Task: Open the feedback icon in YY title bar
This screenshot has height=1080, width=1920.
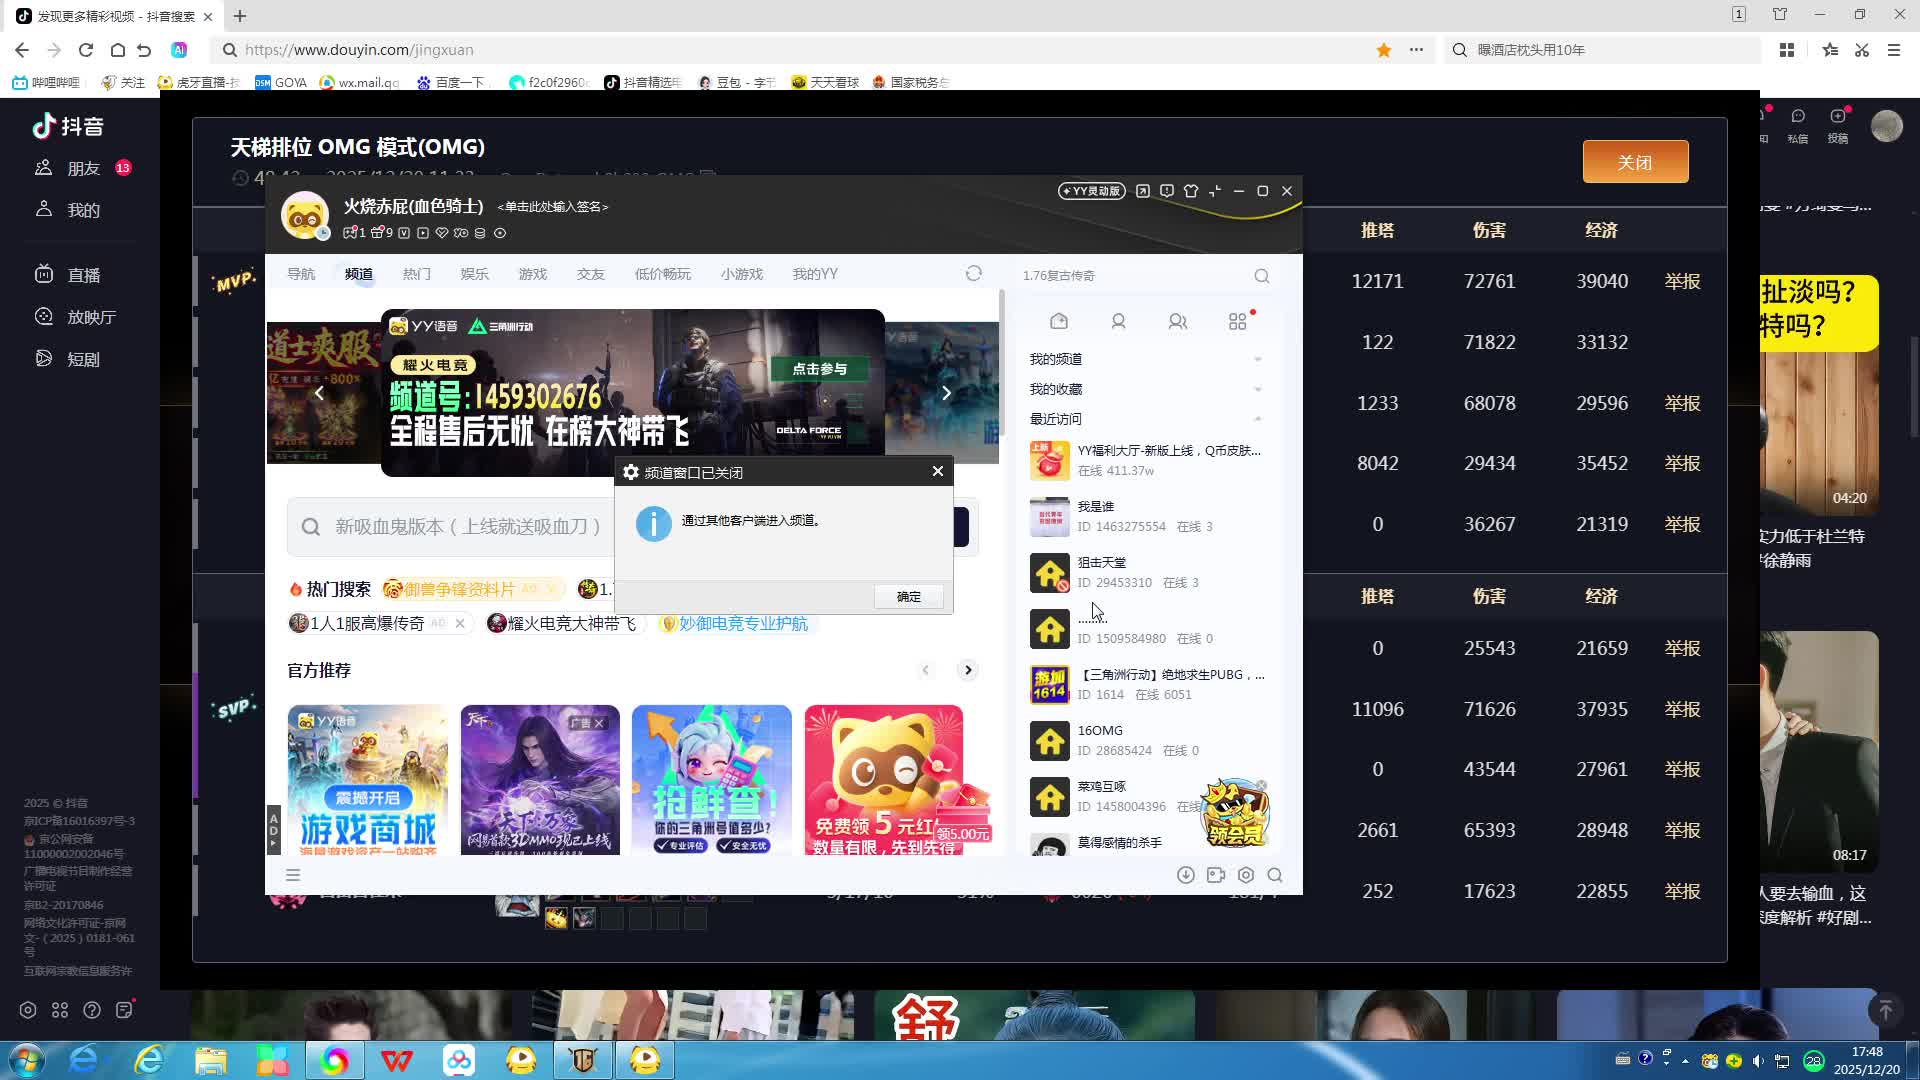Action: (x=1166, y=191)
